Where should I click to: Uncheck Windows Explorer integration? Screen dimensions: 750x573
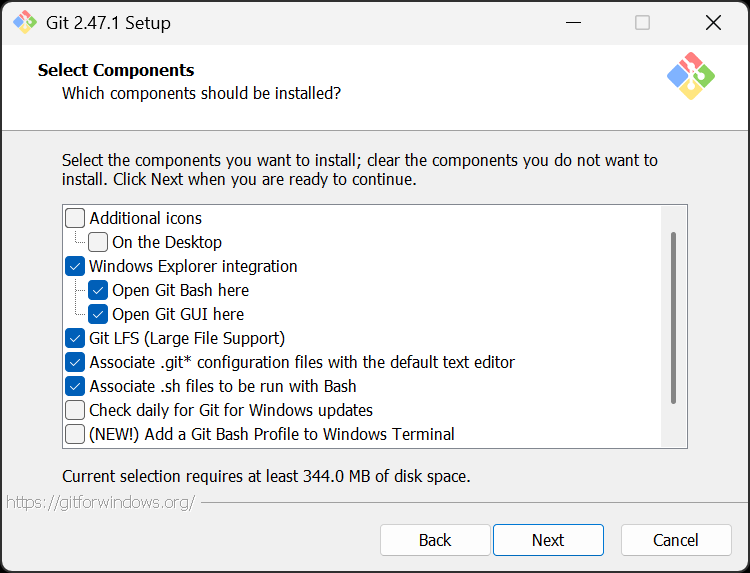[x=75, y=266]
